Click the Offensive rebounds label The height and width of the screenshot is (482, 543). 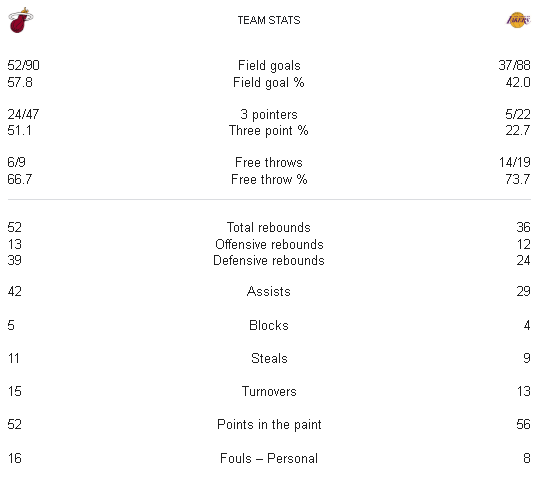[269, 244]
